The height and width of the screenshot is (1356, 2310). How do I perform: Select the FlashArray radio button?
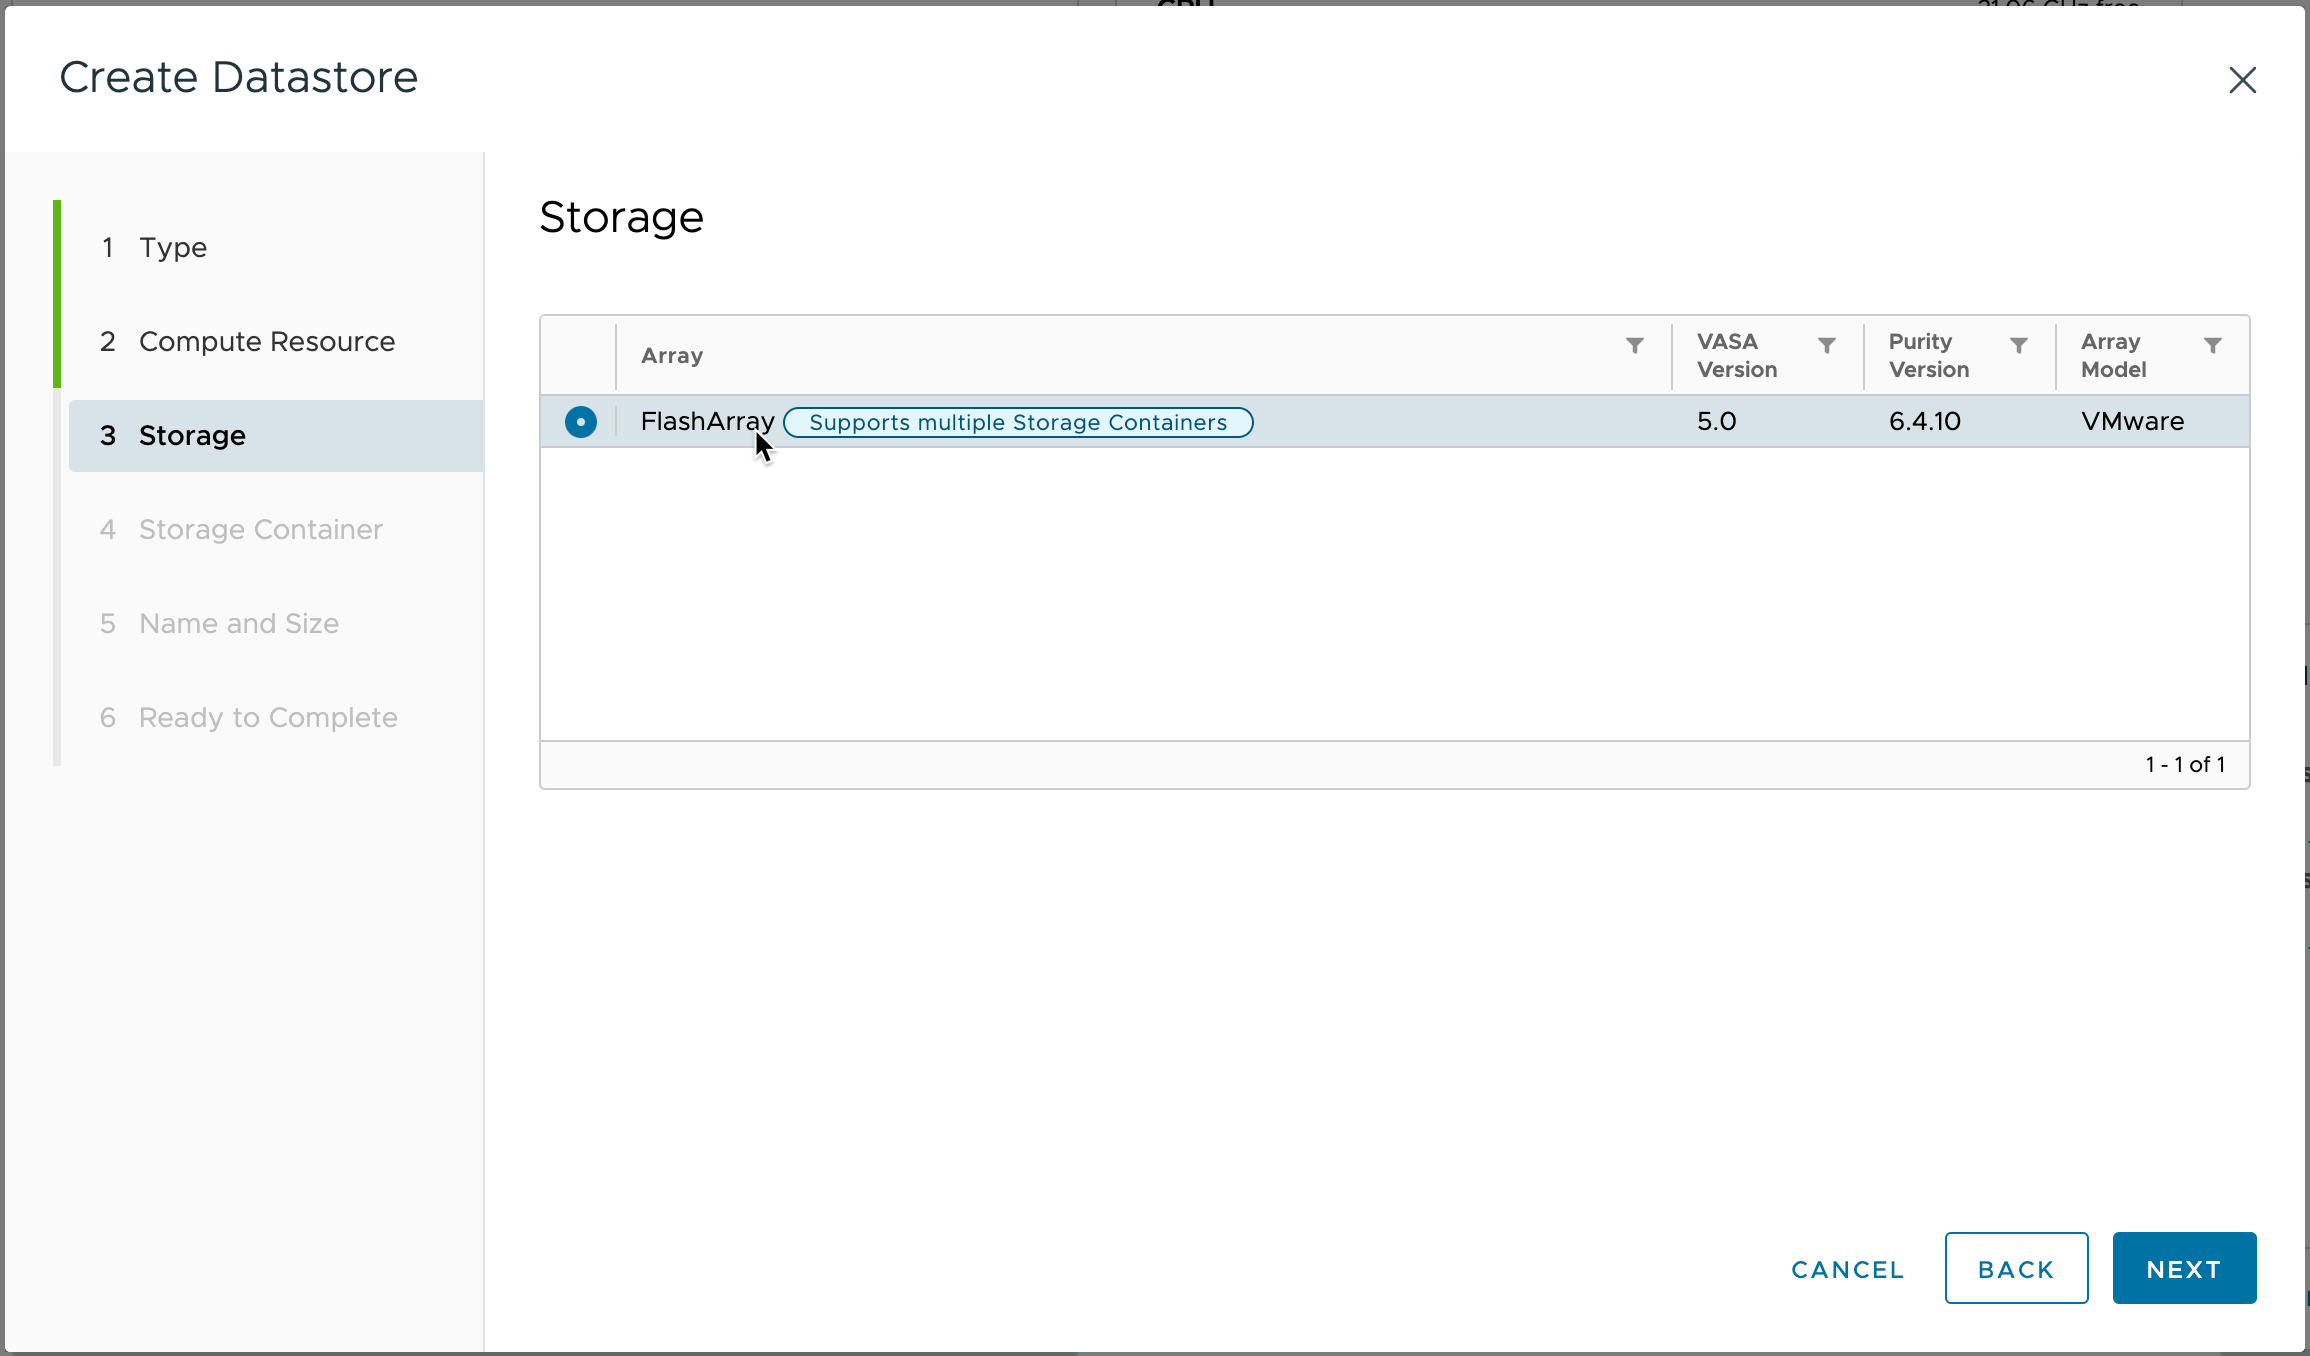click(x=580, y=422)
